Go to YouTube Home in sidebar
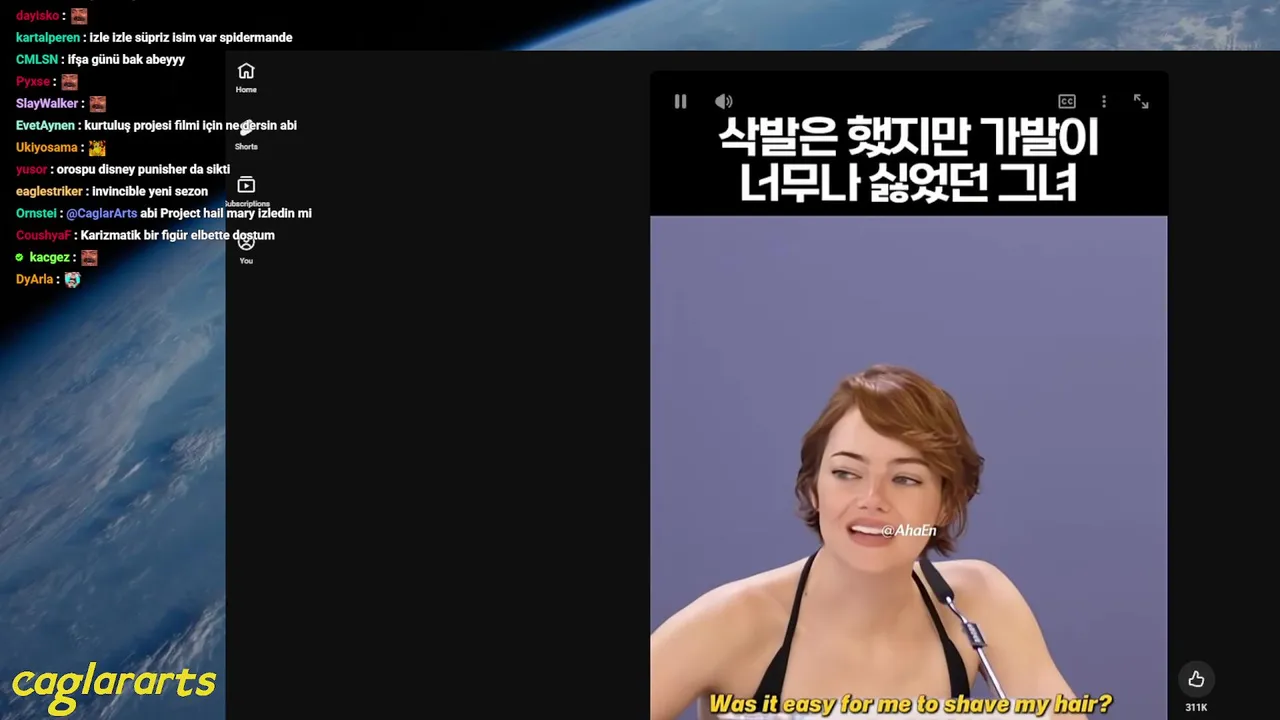This screenshot has height=720, width=1280. (x=246, y=78)
